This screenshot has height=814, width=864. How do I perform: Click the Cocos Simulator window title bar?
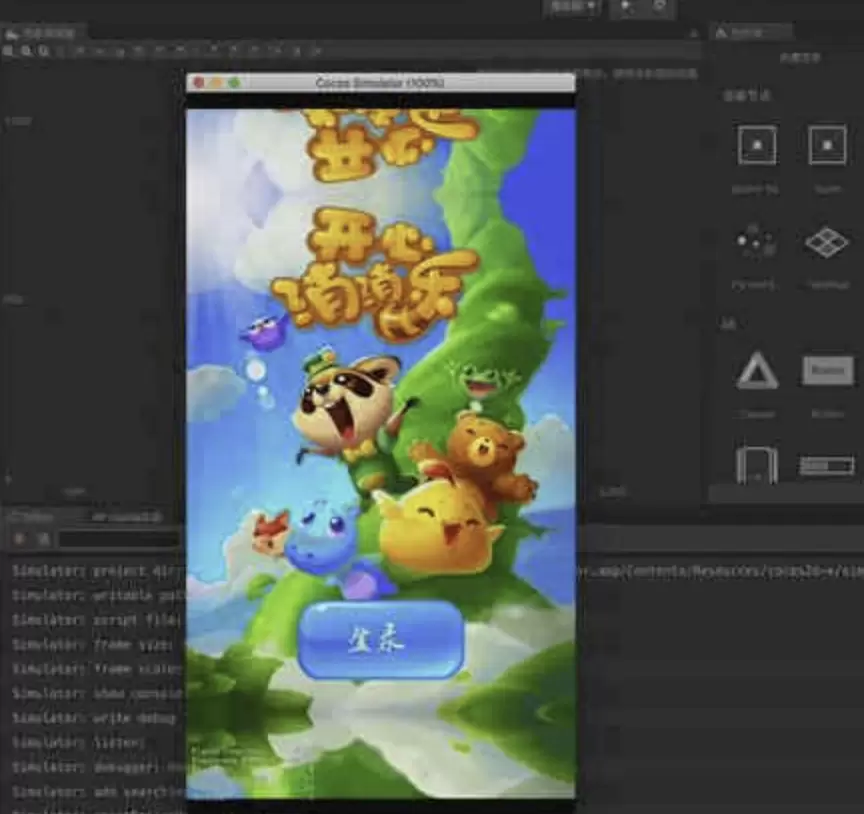pyautogui.click(x=380, y=83)
